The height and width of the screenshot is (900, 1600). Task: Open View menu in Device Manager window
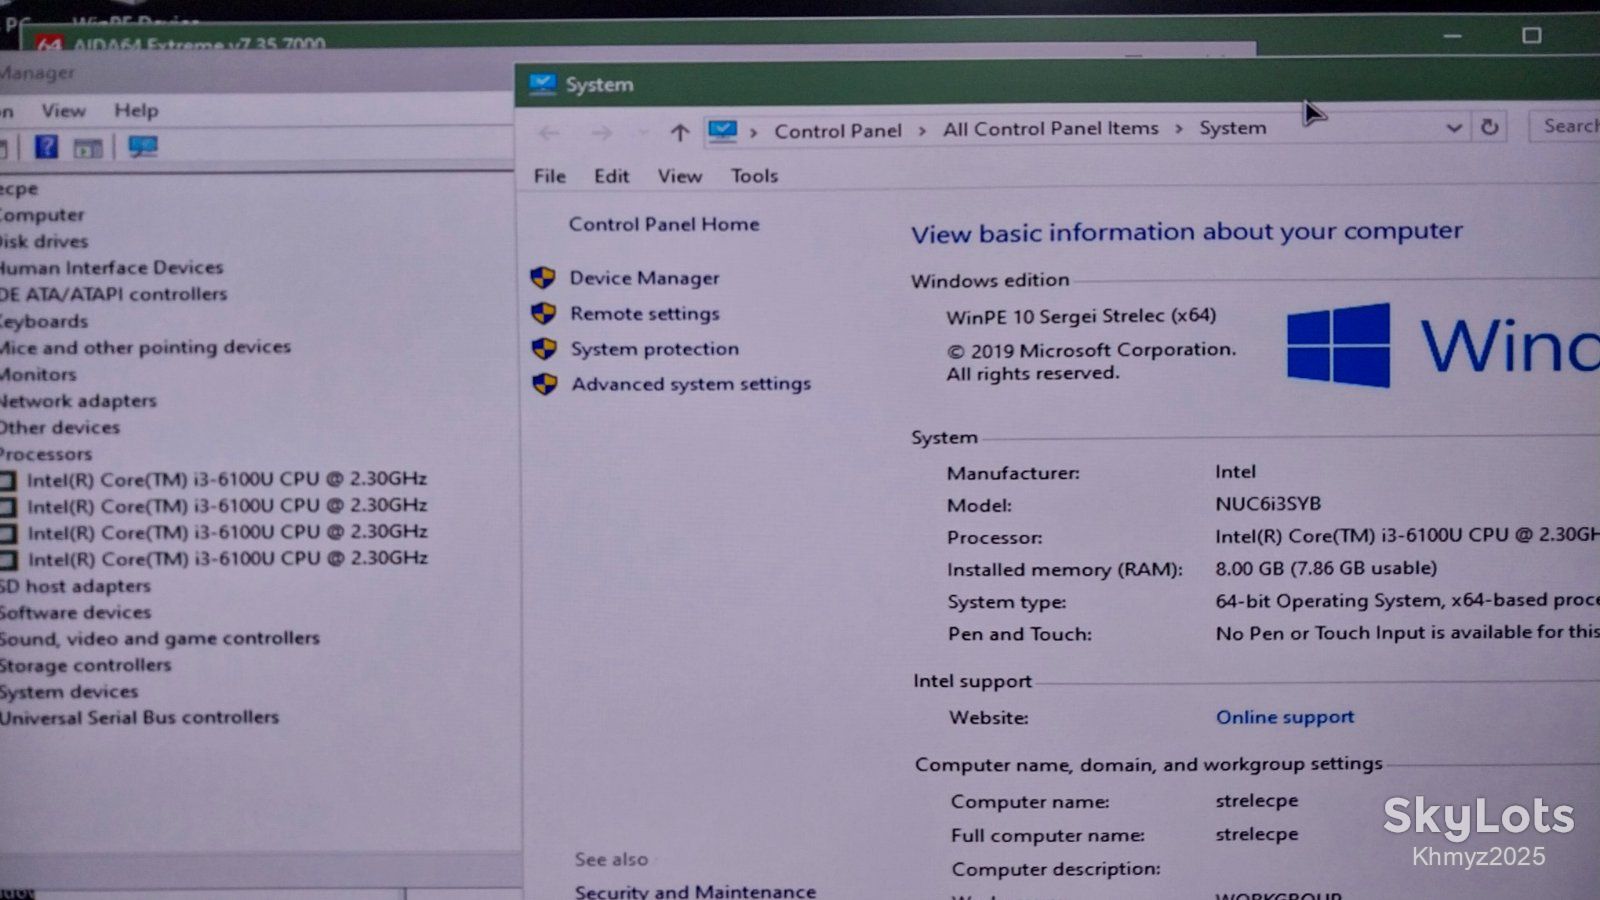point(63,111)
